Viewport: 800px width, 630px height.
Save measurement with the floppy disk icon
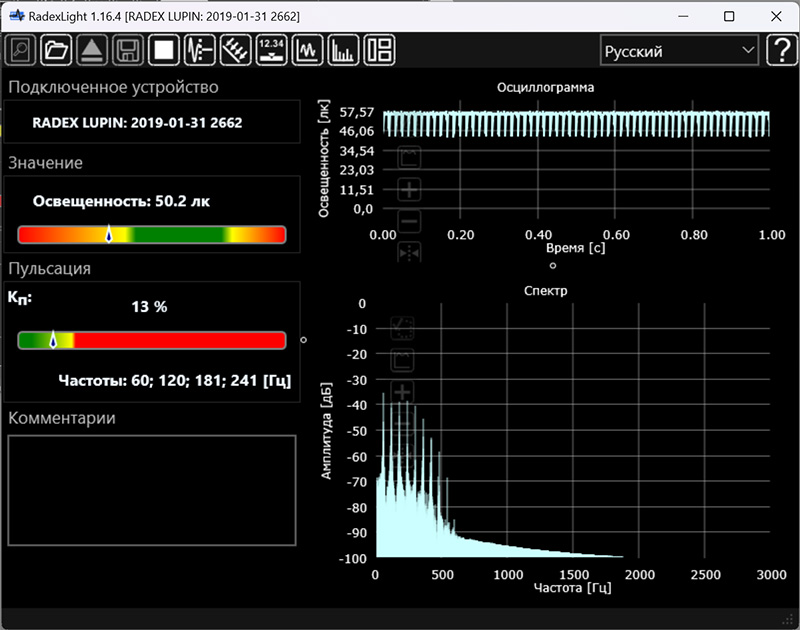point(127,49)
